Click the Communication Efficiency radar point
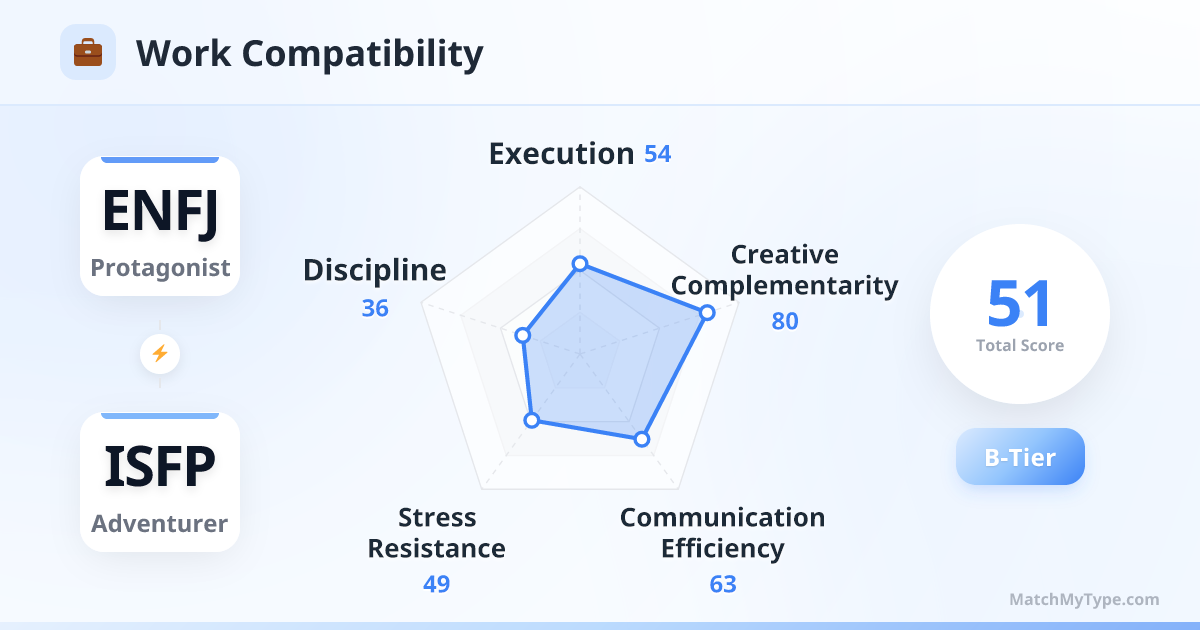This screenshot has width=1200, height=630. pos(642,439)
